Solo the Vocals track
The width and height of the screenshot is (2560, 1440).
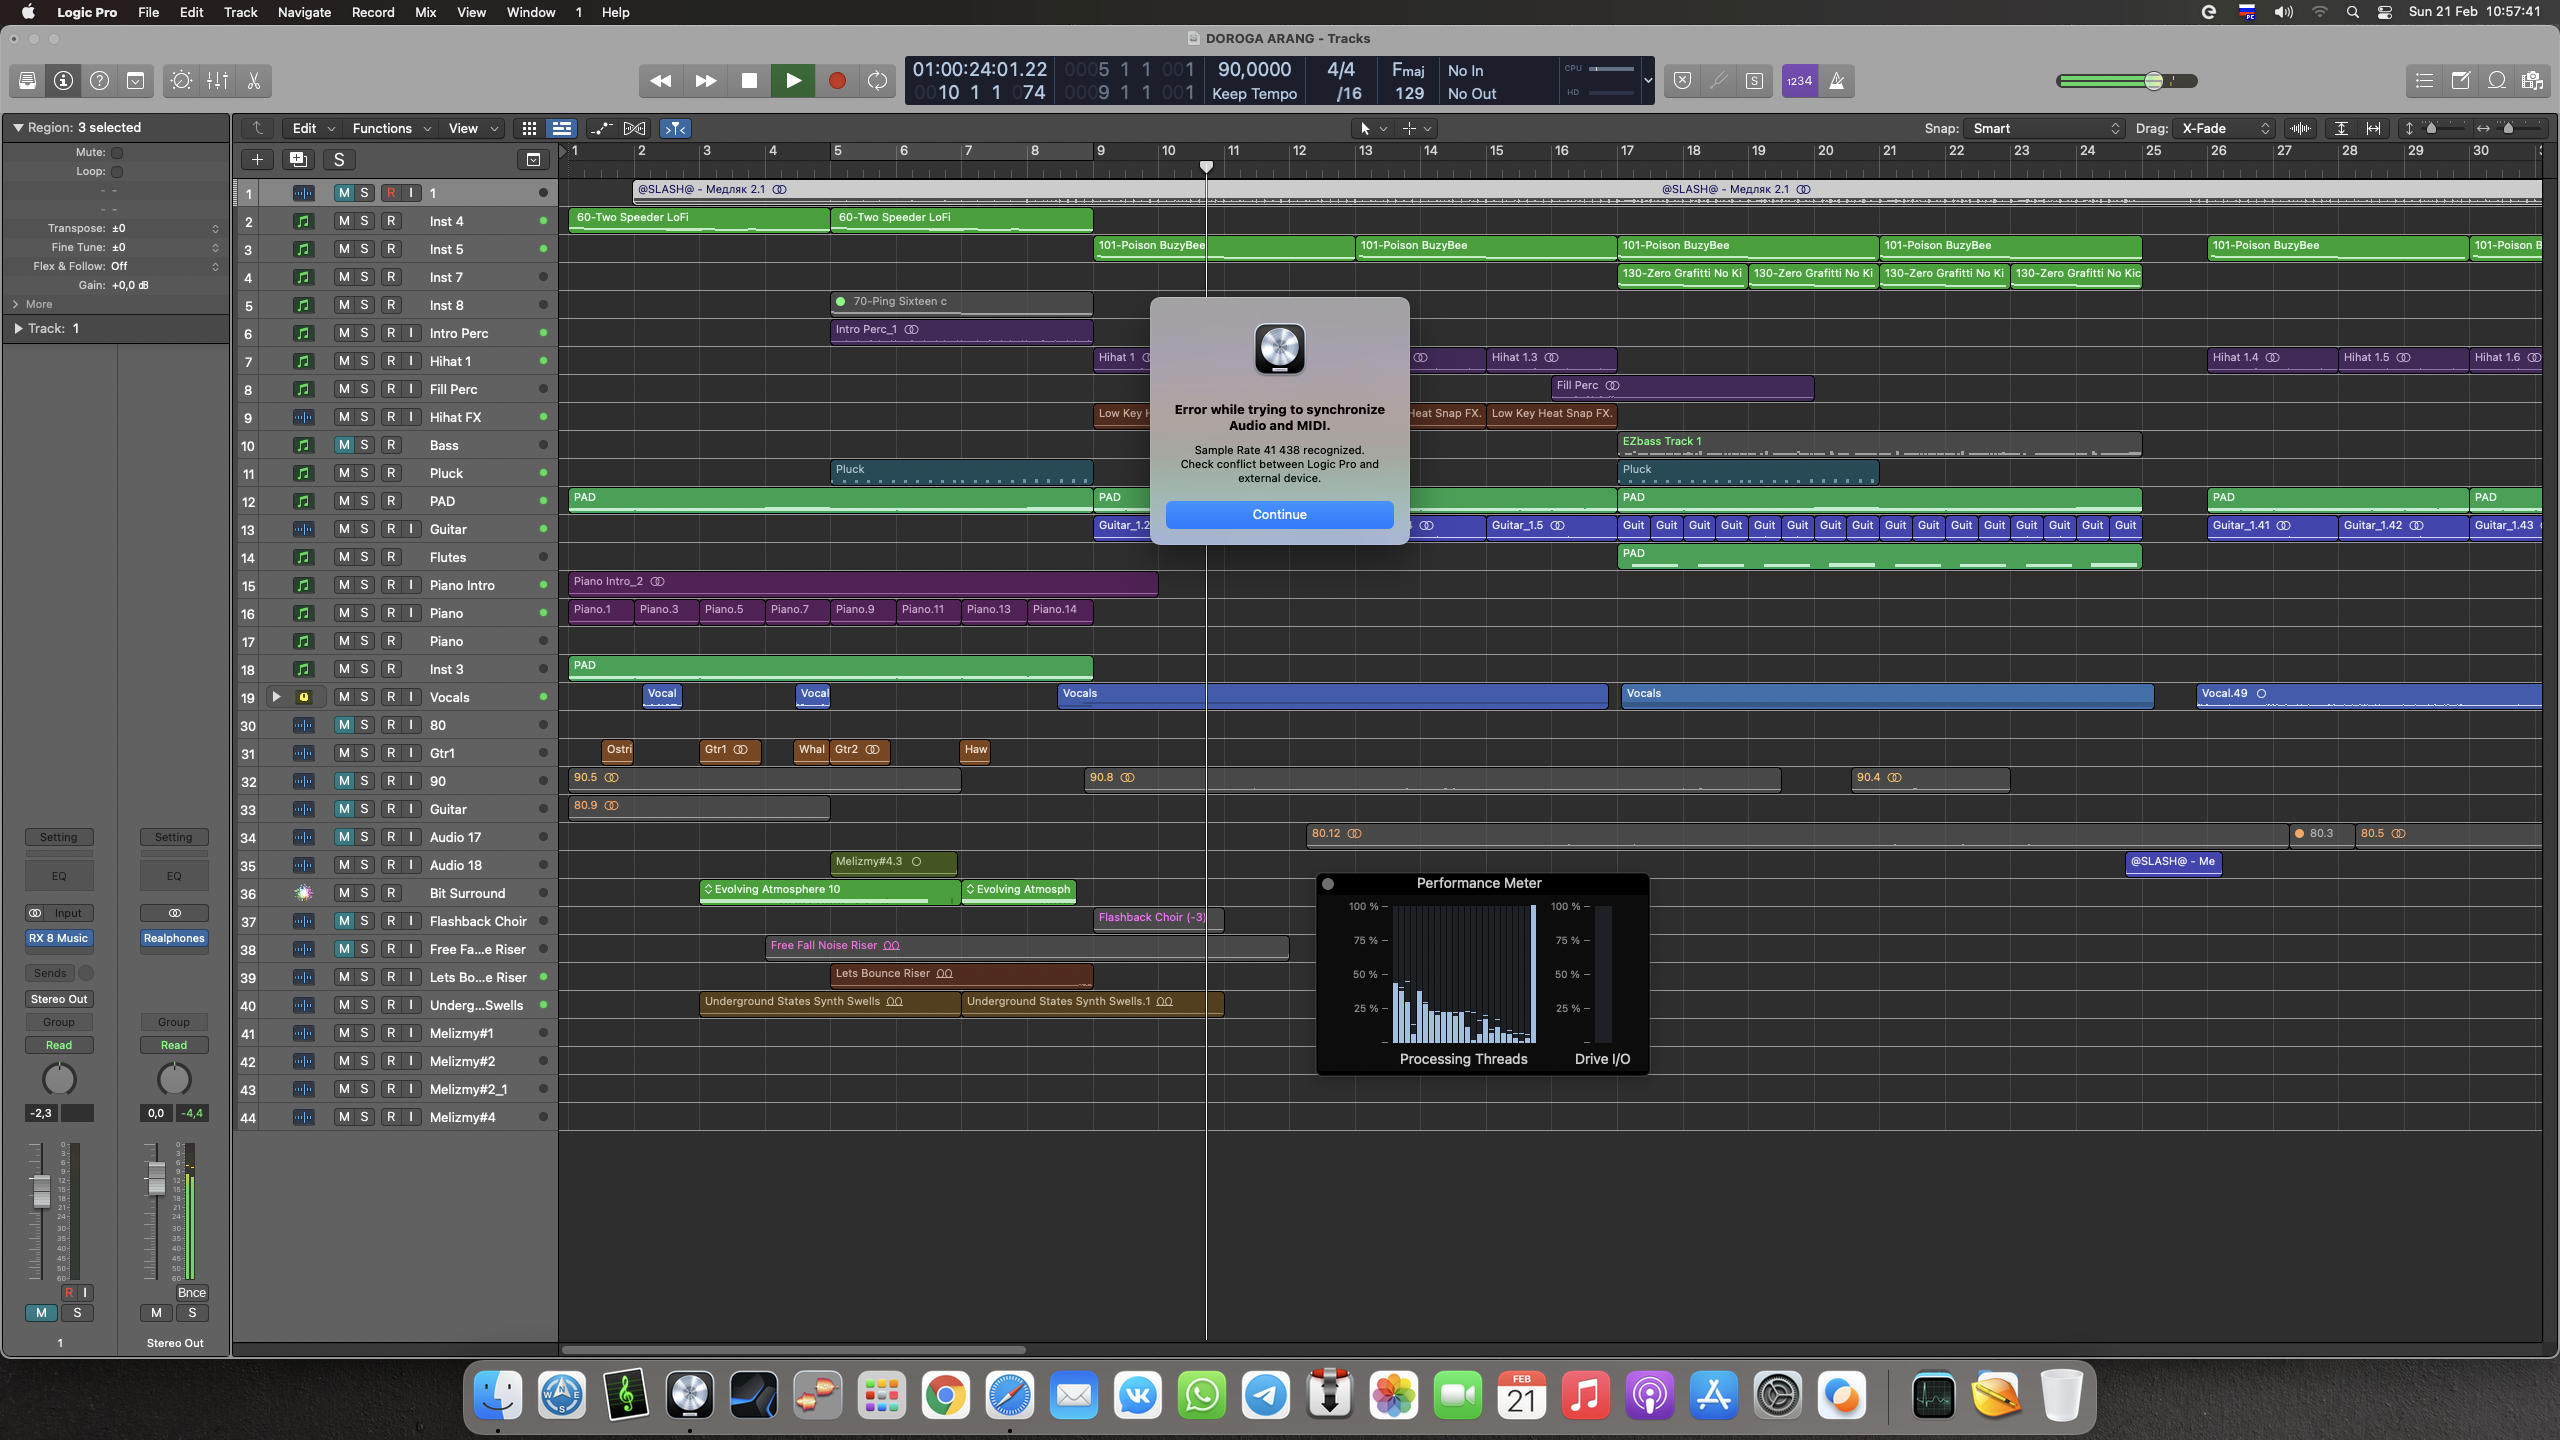pos(364,697)
